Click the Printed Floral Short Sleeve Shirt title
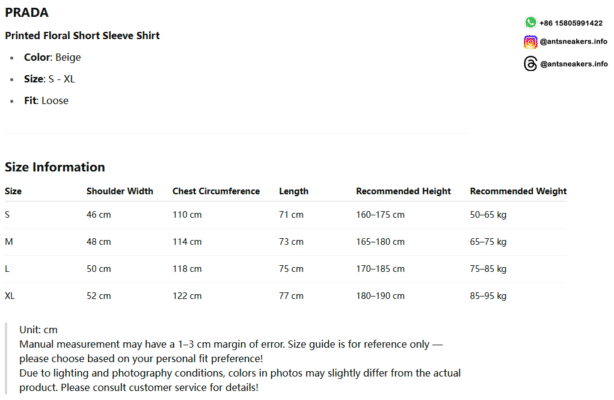Screen dimensions: 614x400 pyautogui.click(x=82, y=36)
